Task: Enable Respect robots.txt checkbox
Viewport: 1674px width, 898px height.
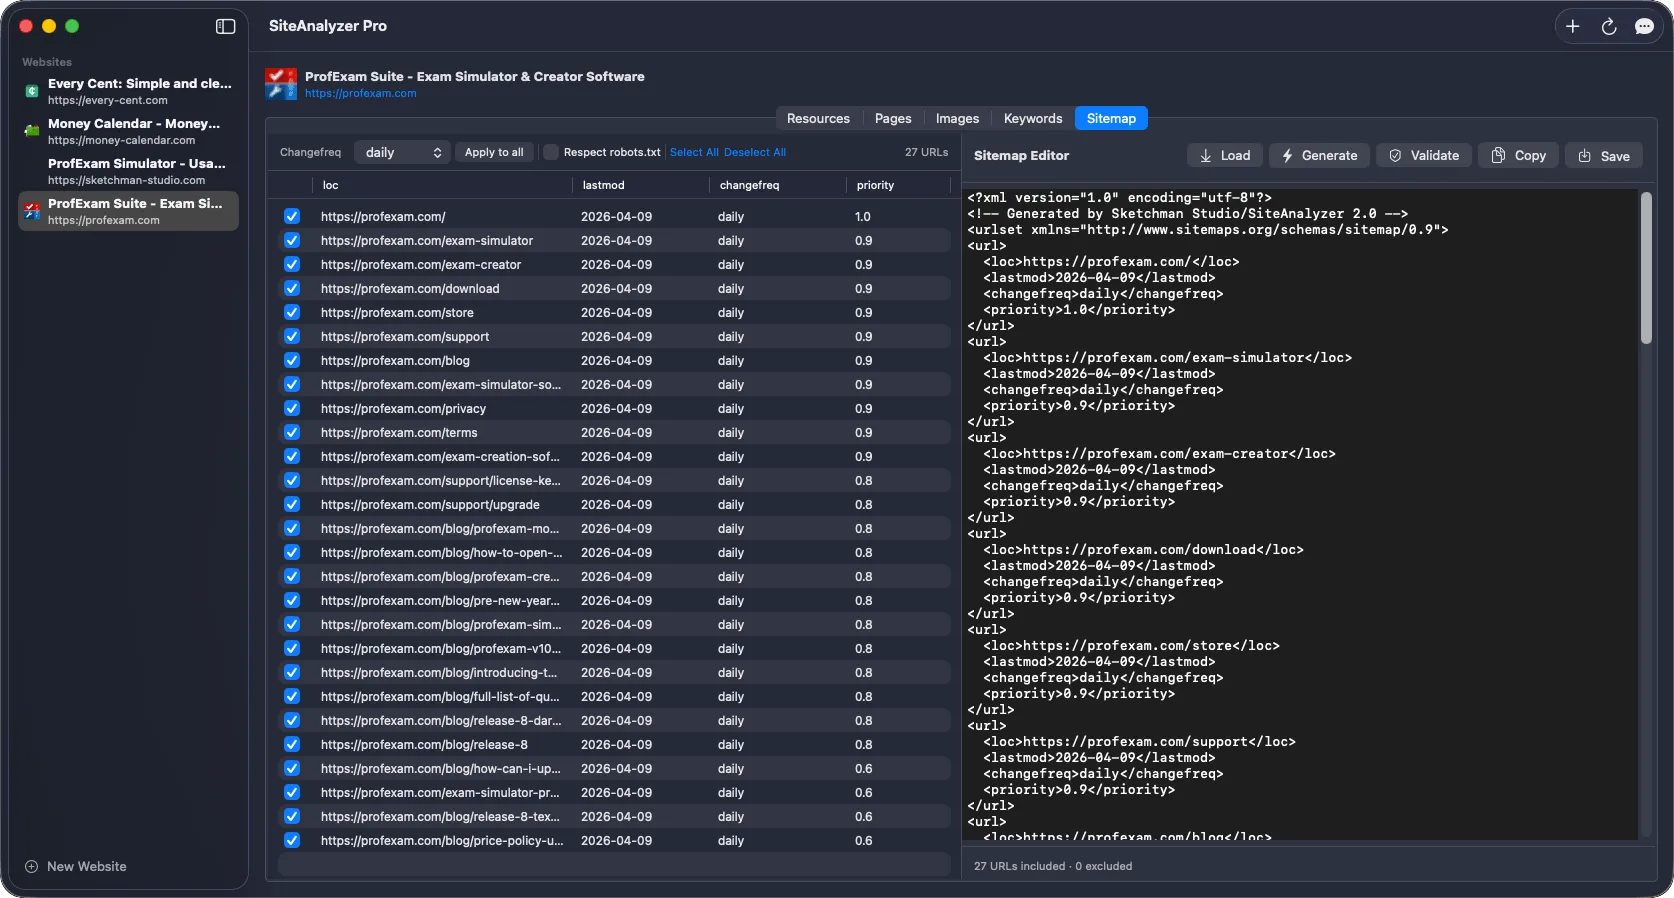Action: [550, 152]
